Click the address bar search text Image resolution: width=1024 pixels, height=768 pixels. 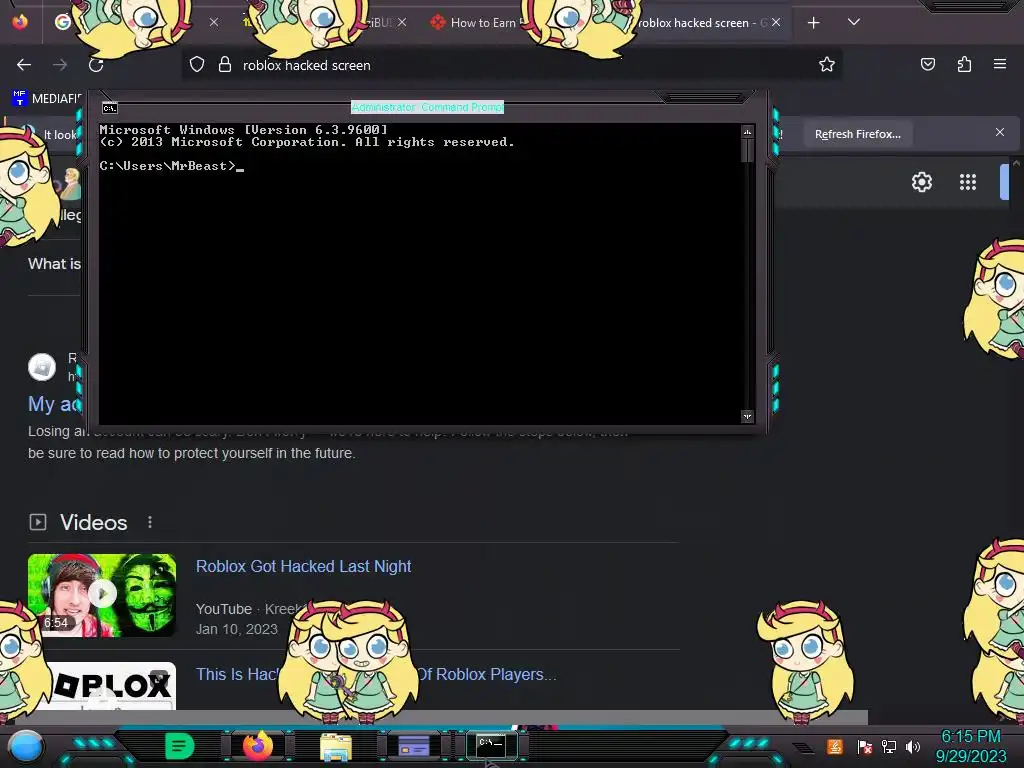click(x=306, y=65)
